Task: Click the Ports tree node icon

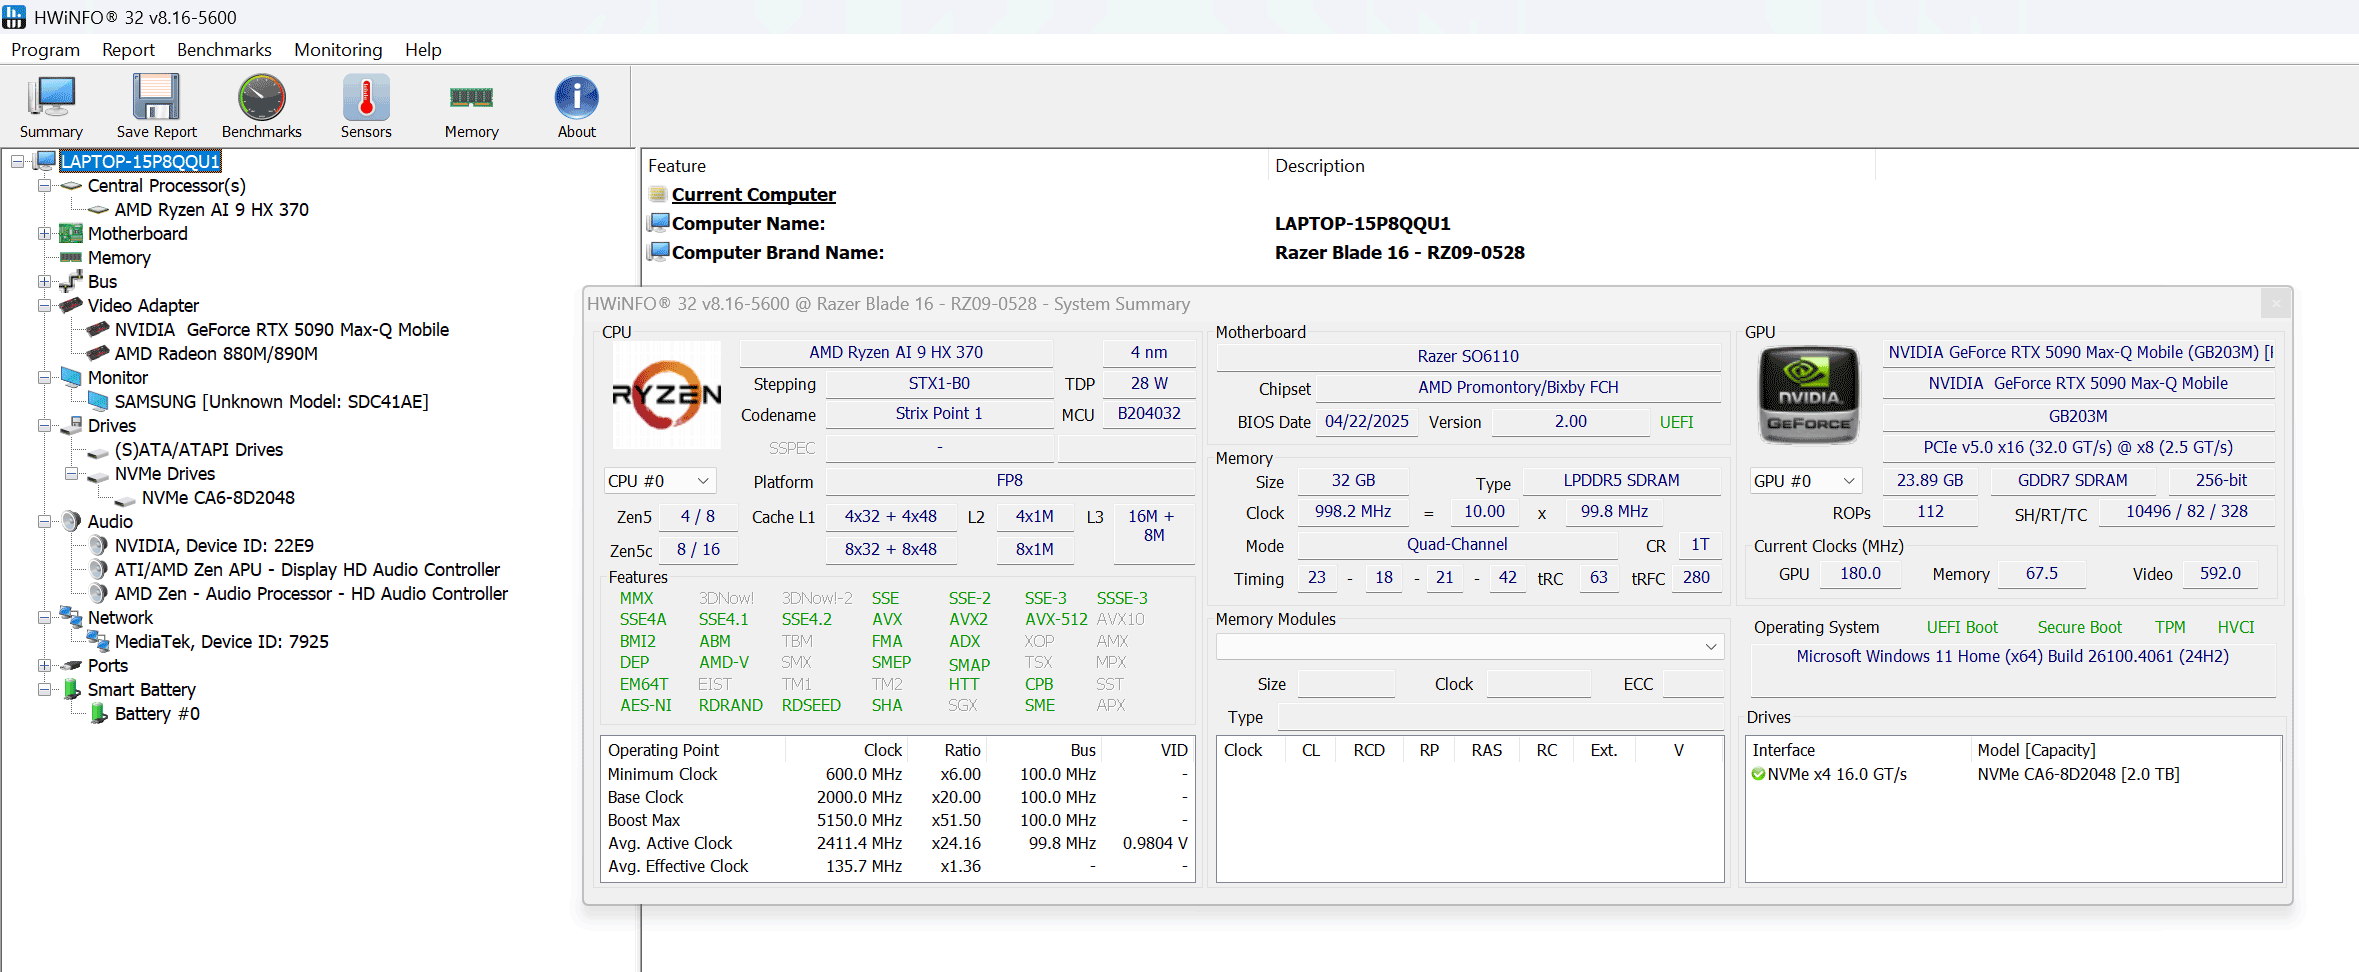Action: click(x=71, y=665)
